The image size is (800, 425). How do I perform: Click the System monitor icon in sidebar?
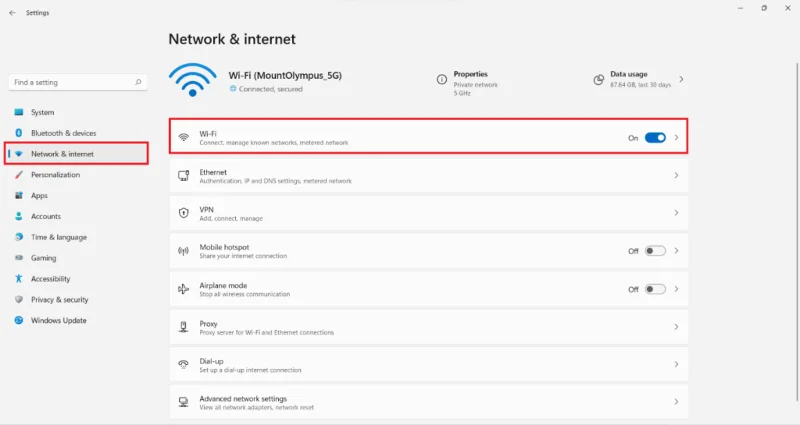coord(19,112)
